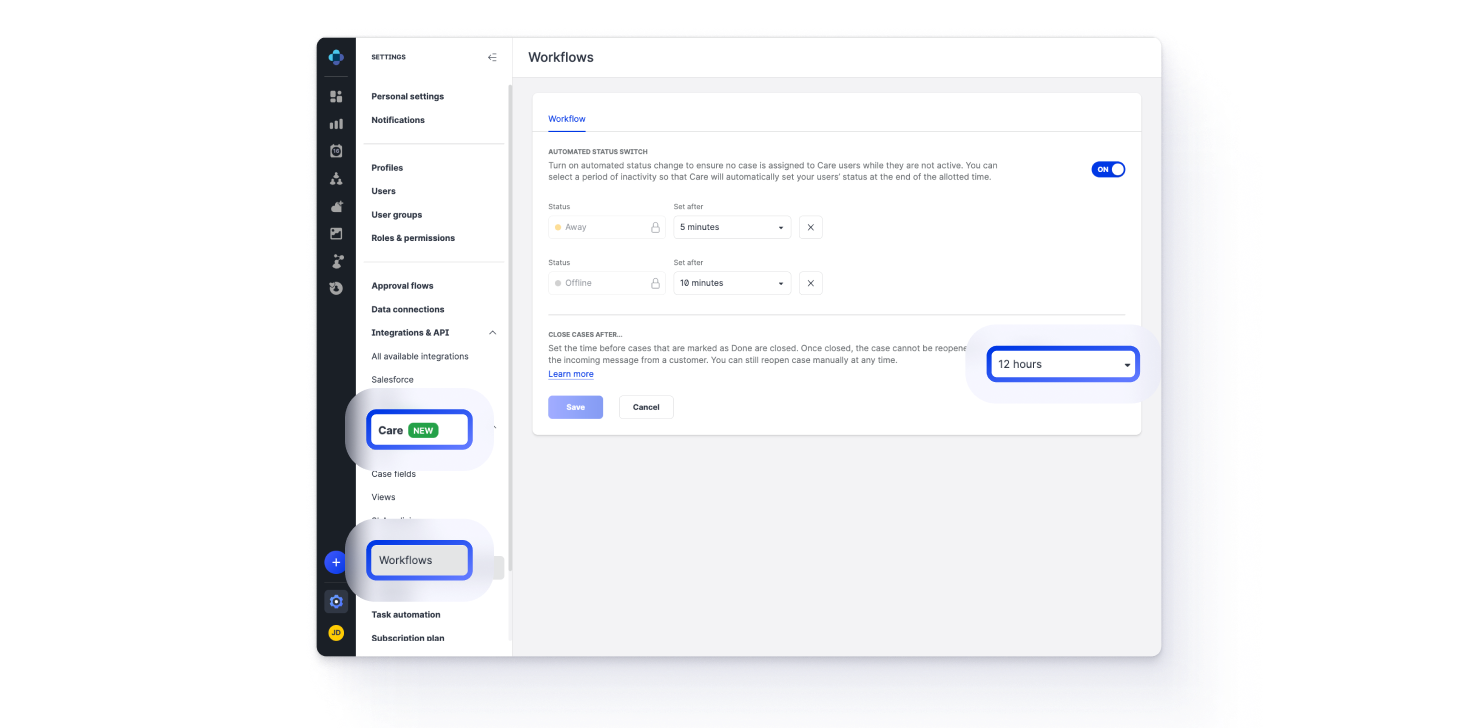The image size is (1478, 728).
Task: Open the 5 minutes Set after dropdown
Action: pos(732,227)
